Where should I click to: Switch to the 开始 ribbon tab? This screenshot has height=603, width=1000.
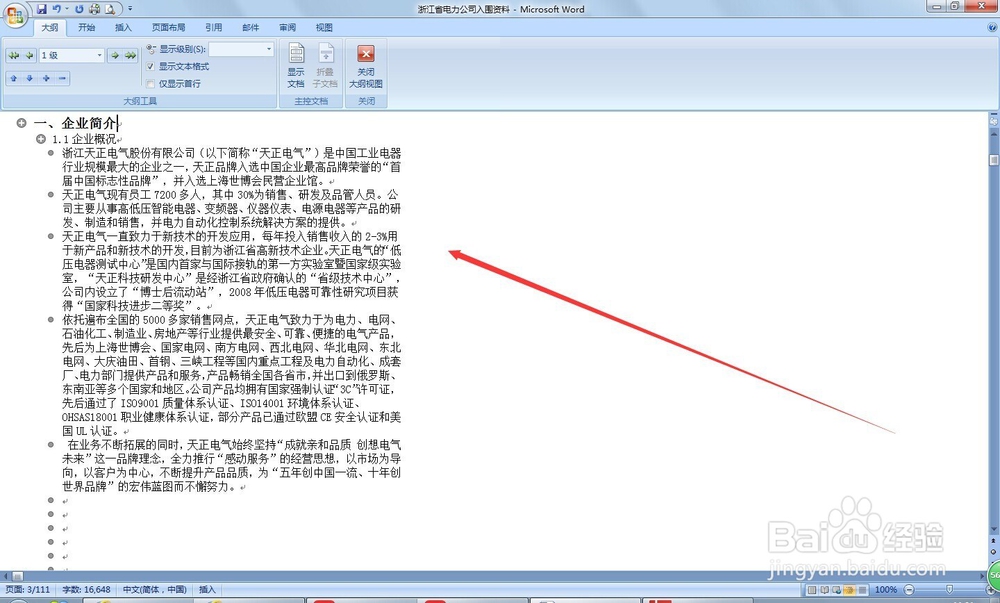coord(87,27)
